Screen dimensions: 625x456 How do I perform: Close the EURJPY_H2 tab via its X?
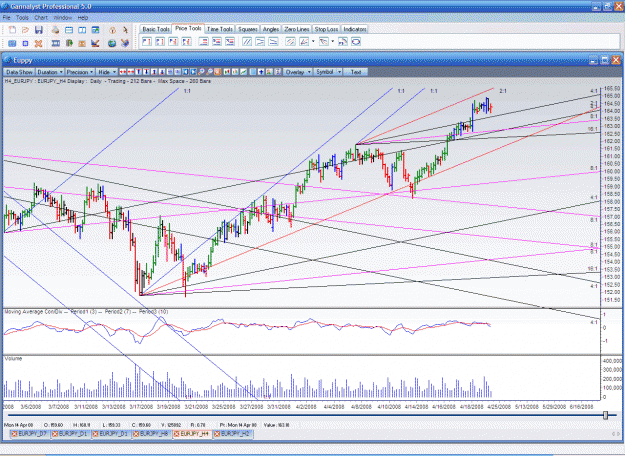pos(217,434)
